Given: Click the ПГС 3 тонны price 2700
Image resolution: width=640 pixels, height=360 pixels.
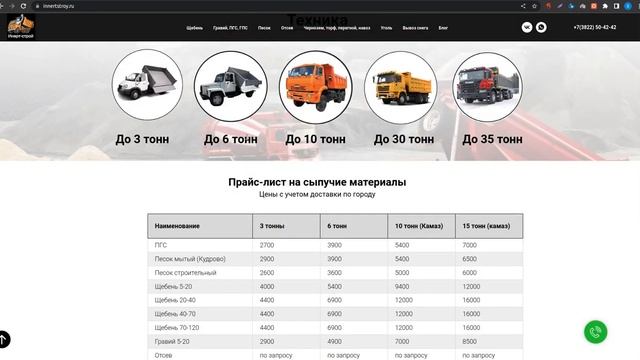Looking at the screenshot, I should coord(267,245).
